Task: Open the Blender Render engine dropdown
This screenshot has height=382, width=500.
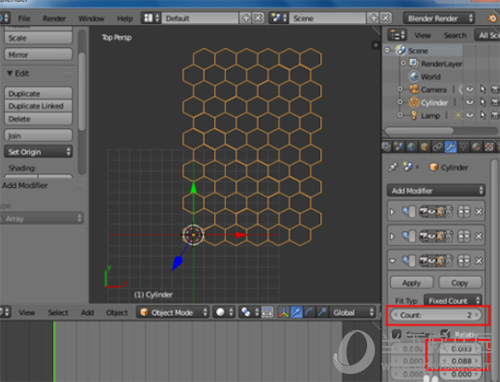Action: pyautogui.click(x=439, y=18)
